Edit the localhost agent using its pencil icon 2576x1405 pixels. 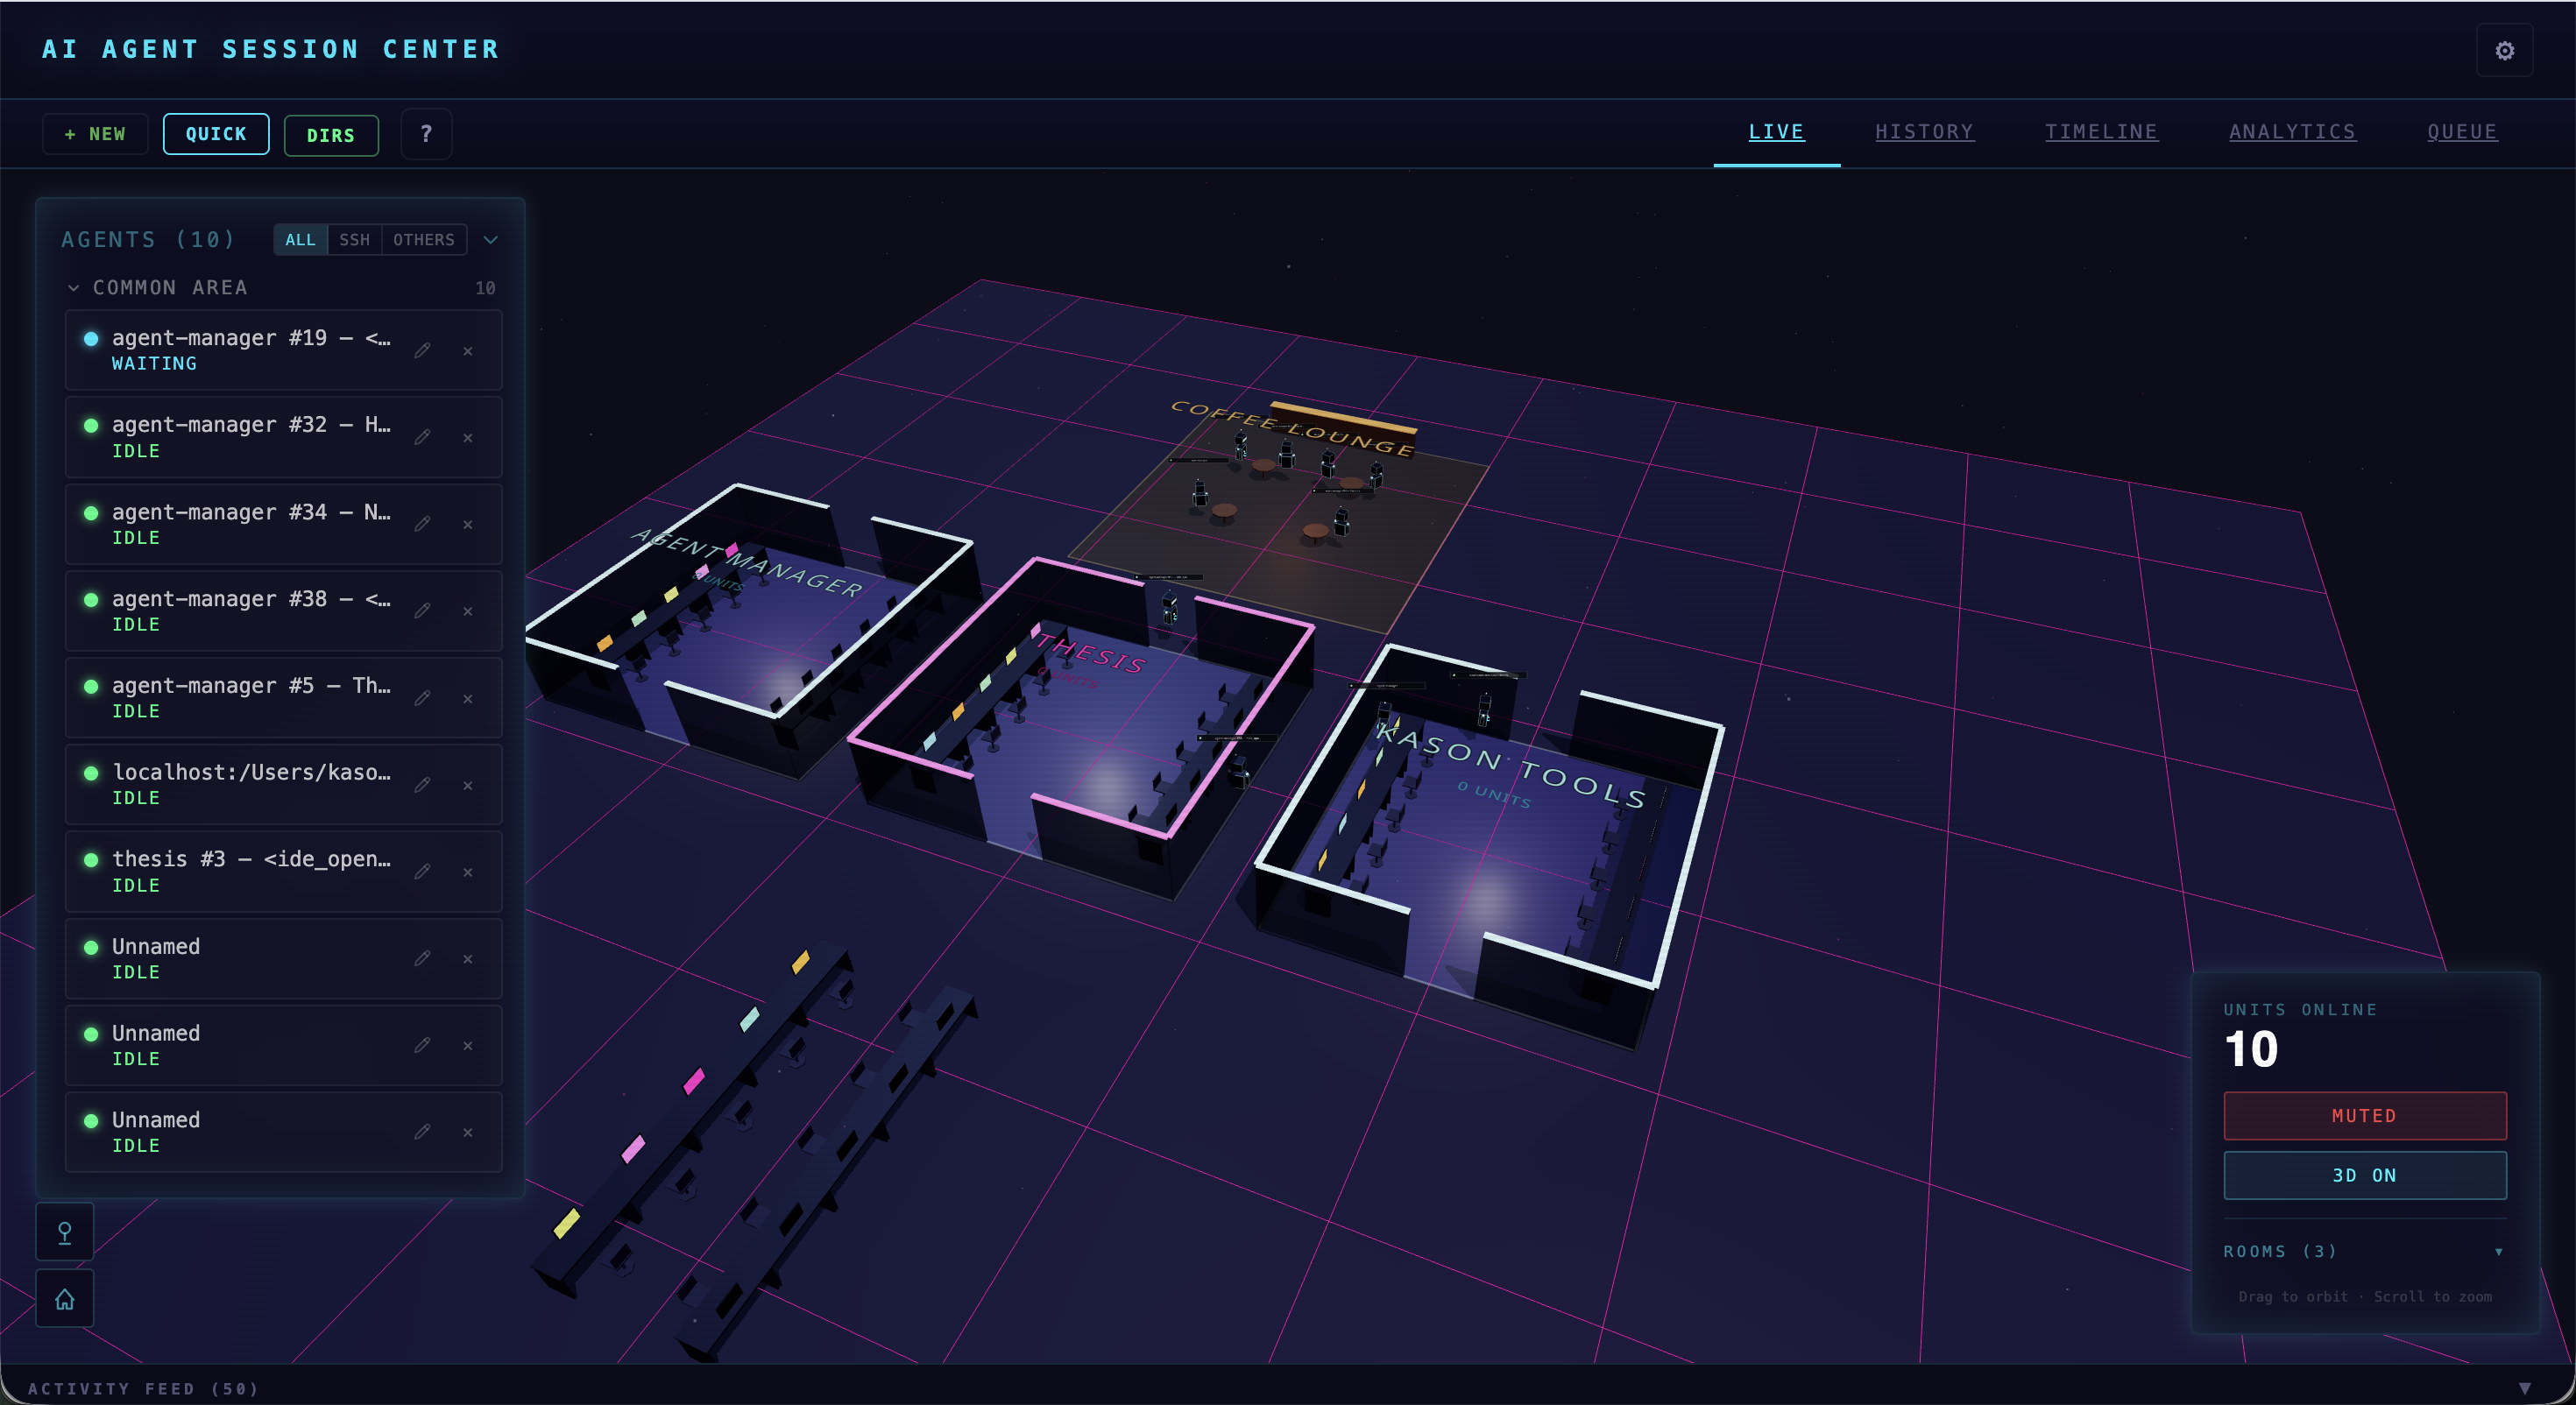tap(423, 785)
